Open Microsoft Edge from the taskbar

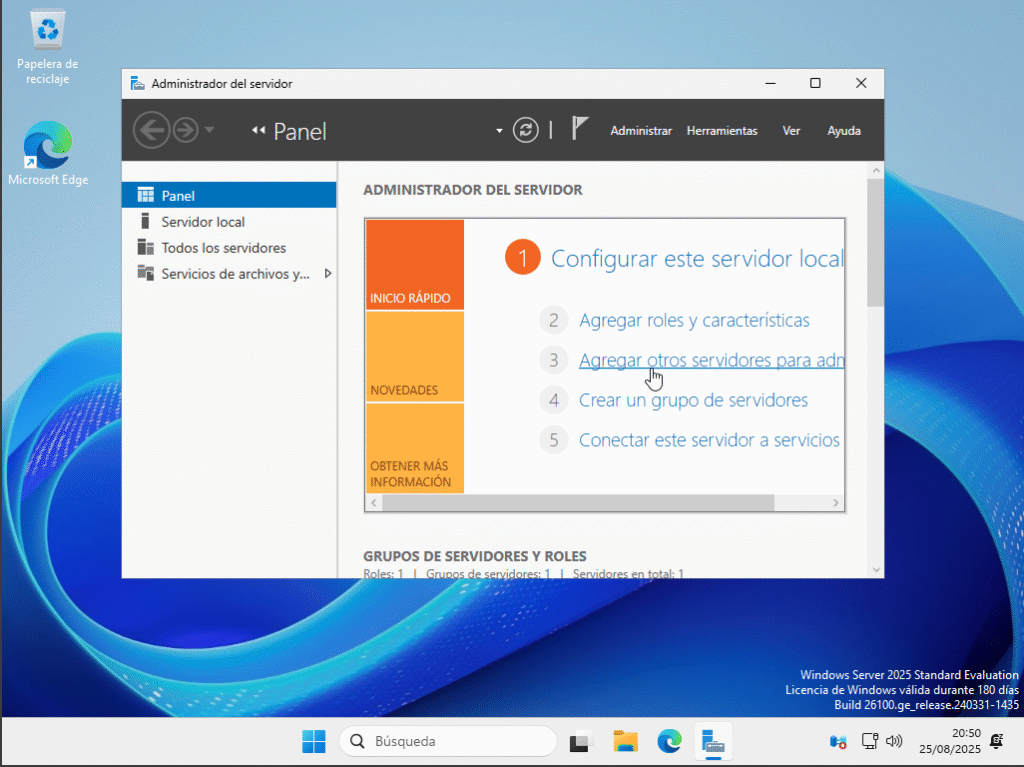coord(669,742)
